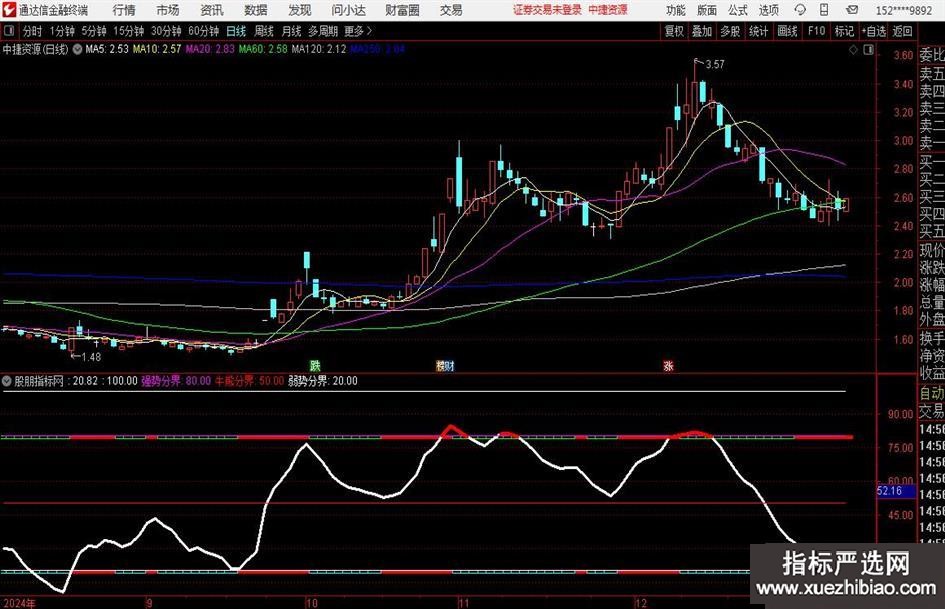Open the 数据 menu
945x609 pixels.
256,10
